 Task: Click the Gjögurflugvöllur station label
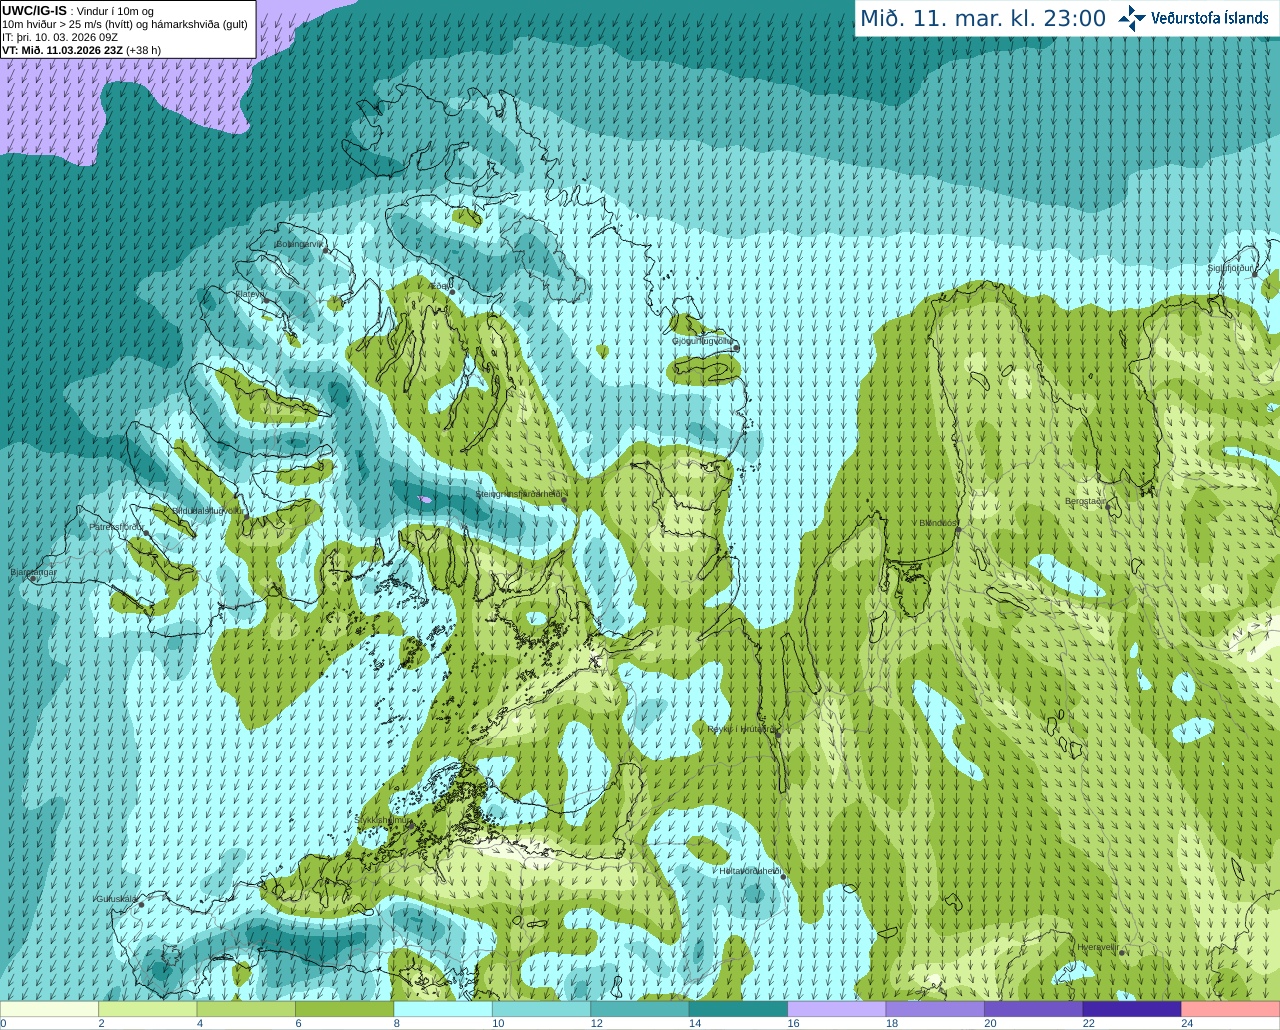tap(704, 341)
